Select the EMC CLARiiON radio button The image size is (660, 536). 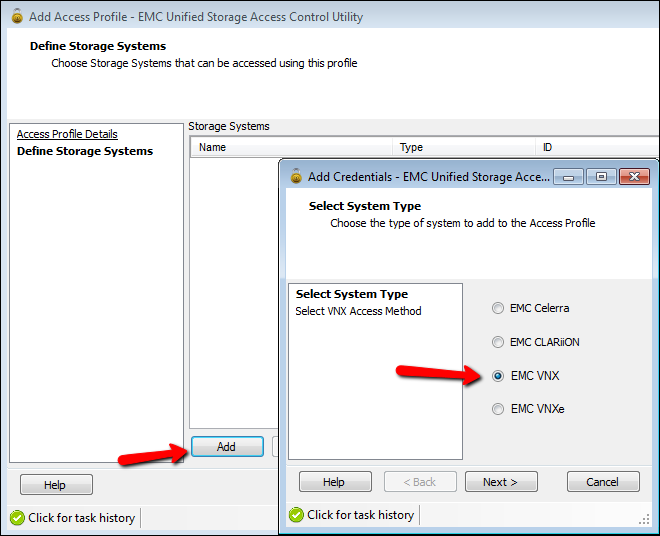498,342
